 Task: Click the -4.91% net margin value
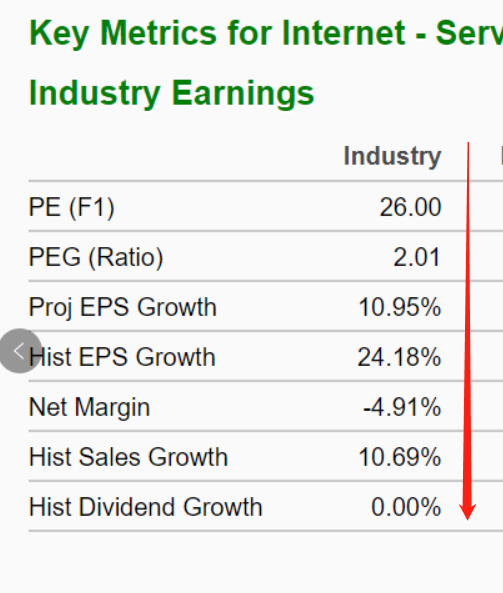click(x=402, y=407)
